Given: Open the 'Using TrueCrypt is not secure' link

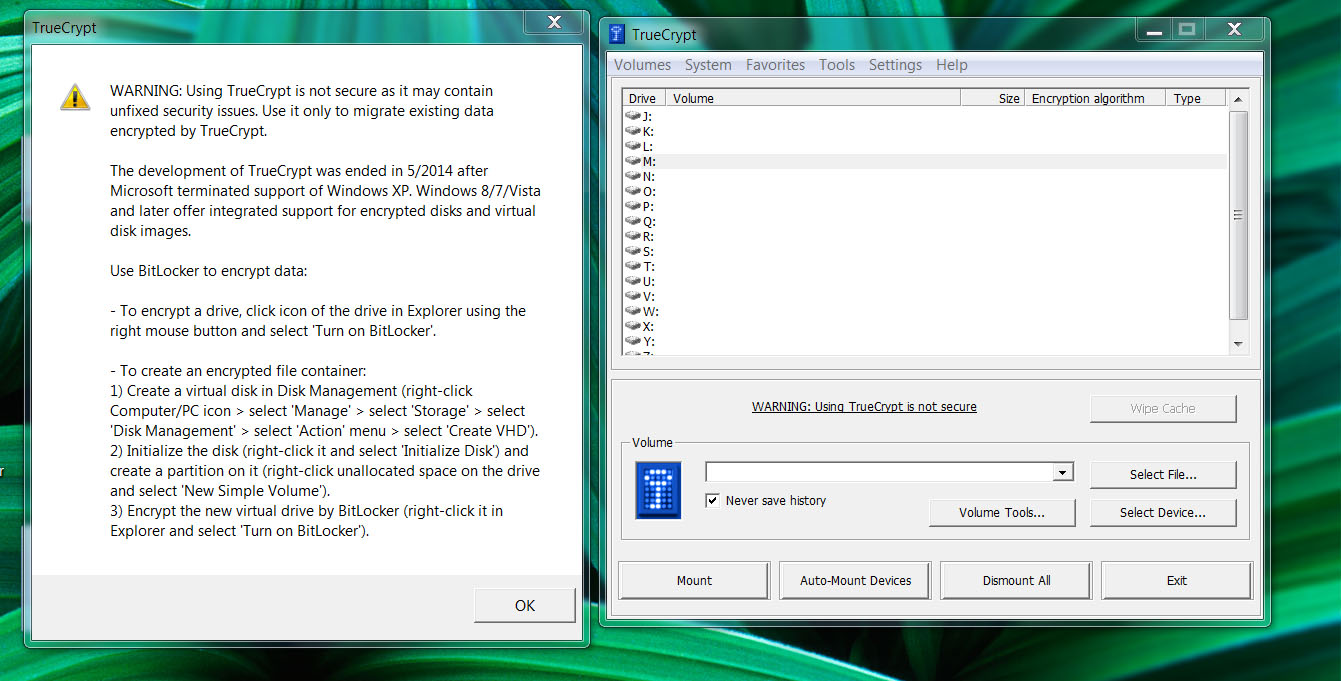Looking at the screenshot, I should coord(864,407).
